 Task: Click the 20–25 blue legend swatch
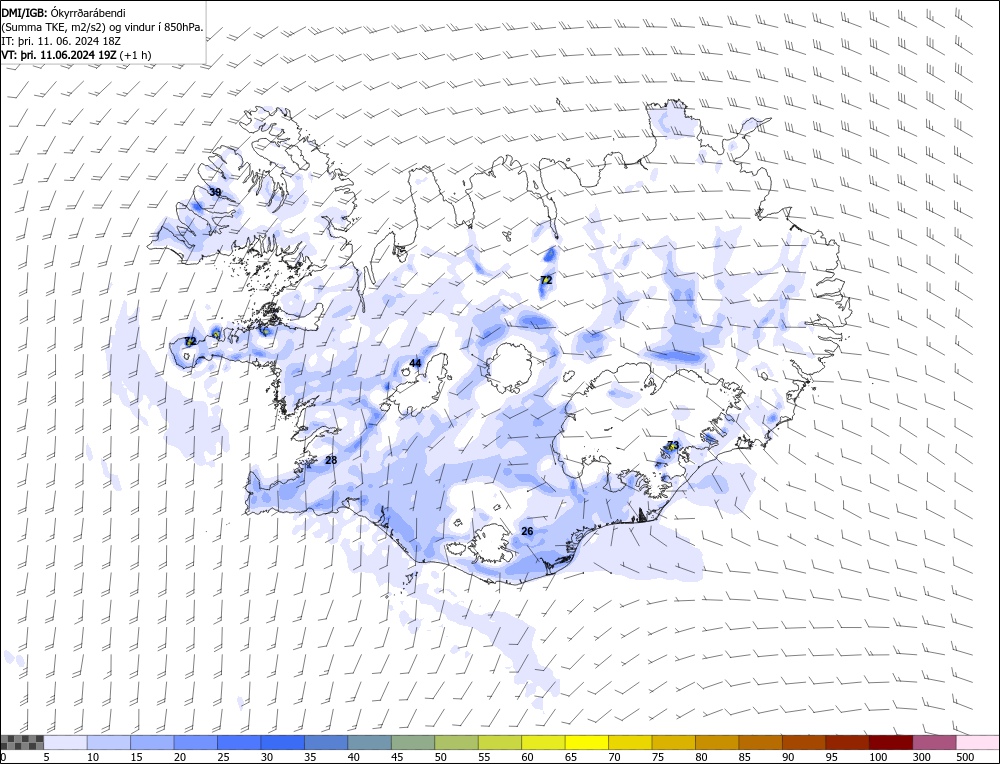[195, 742]
